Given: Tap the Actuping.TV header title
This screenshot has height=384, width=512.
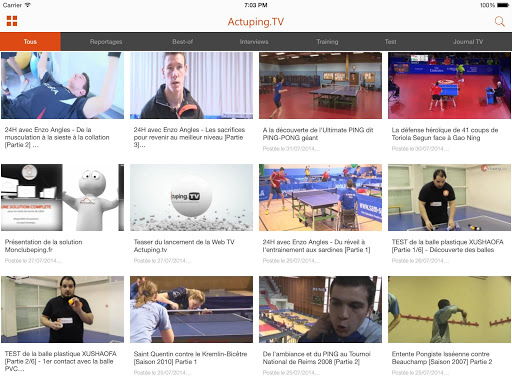Looking at the screenshot, I should coord(256,22).
